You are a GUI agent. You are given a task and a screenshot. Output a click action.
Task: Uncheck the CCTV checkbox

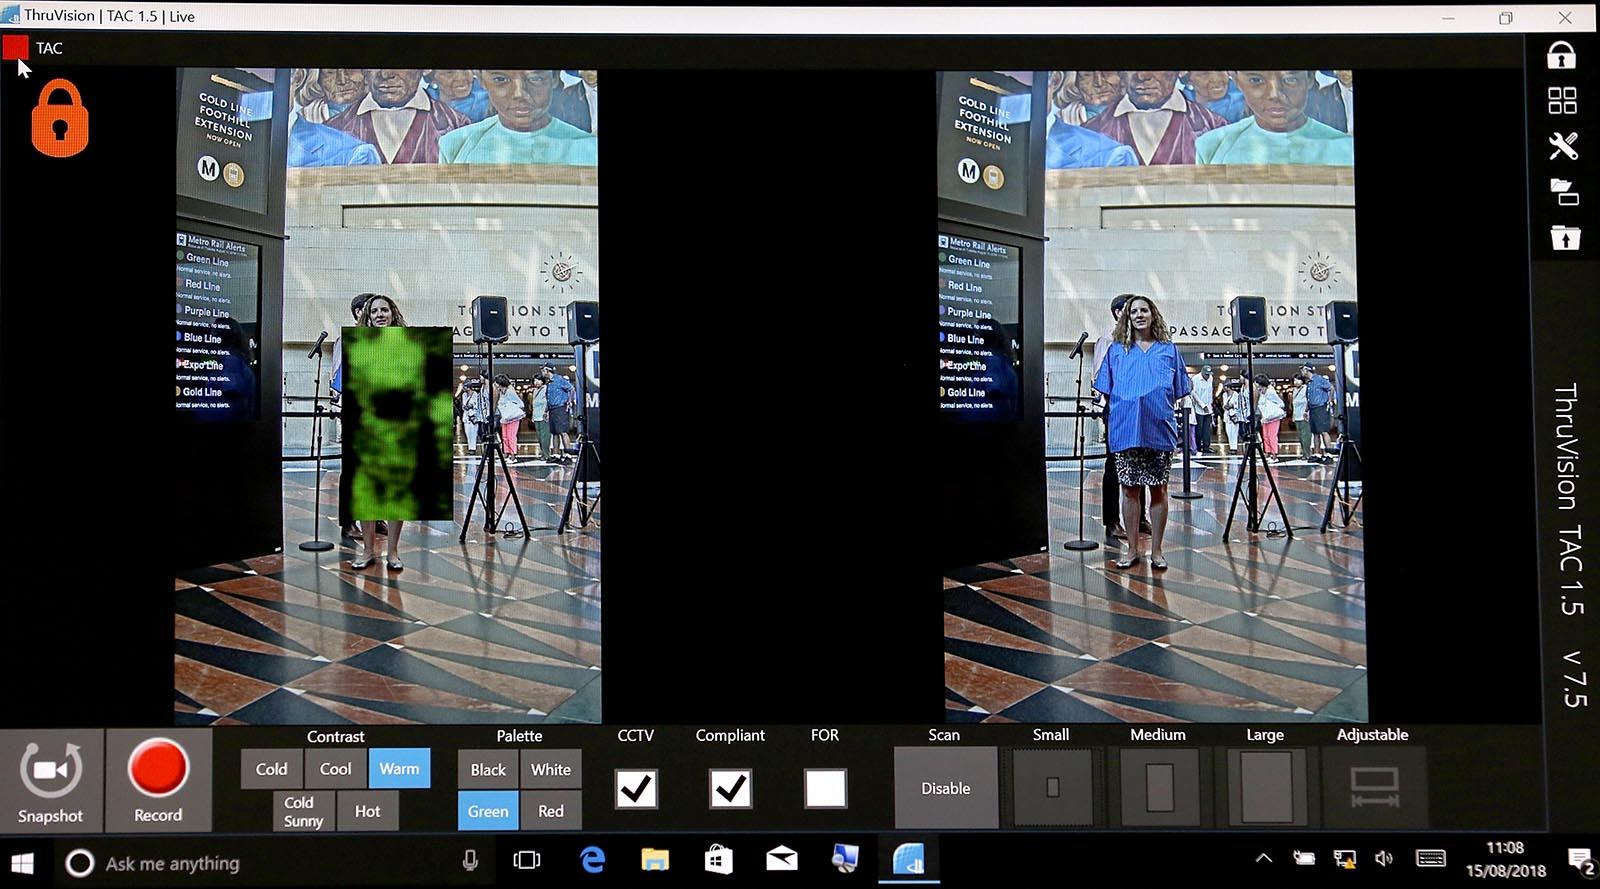(x=636, y=788)
